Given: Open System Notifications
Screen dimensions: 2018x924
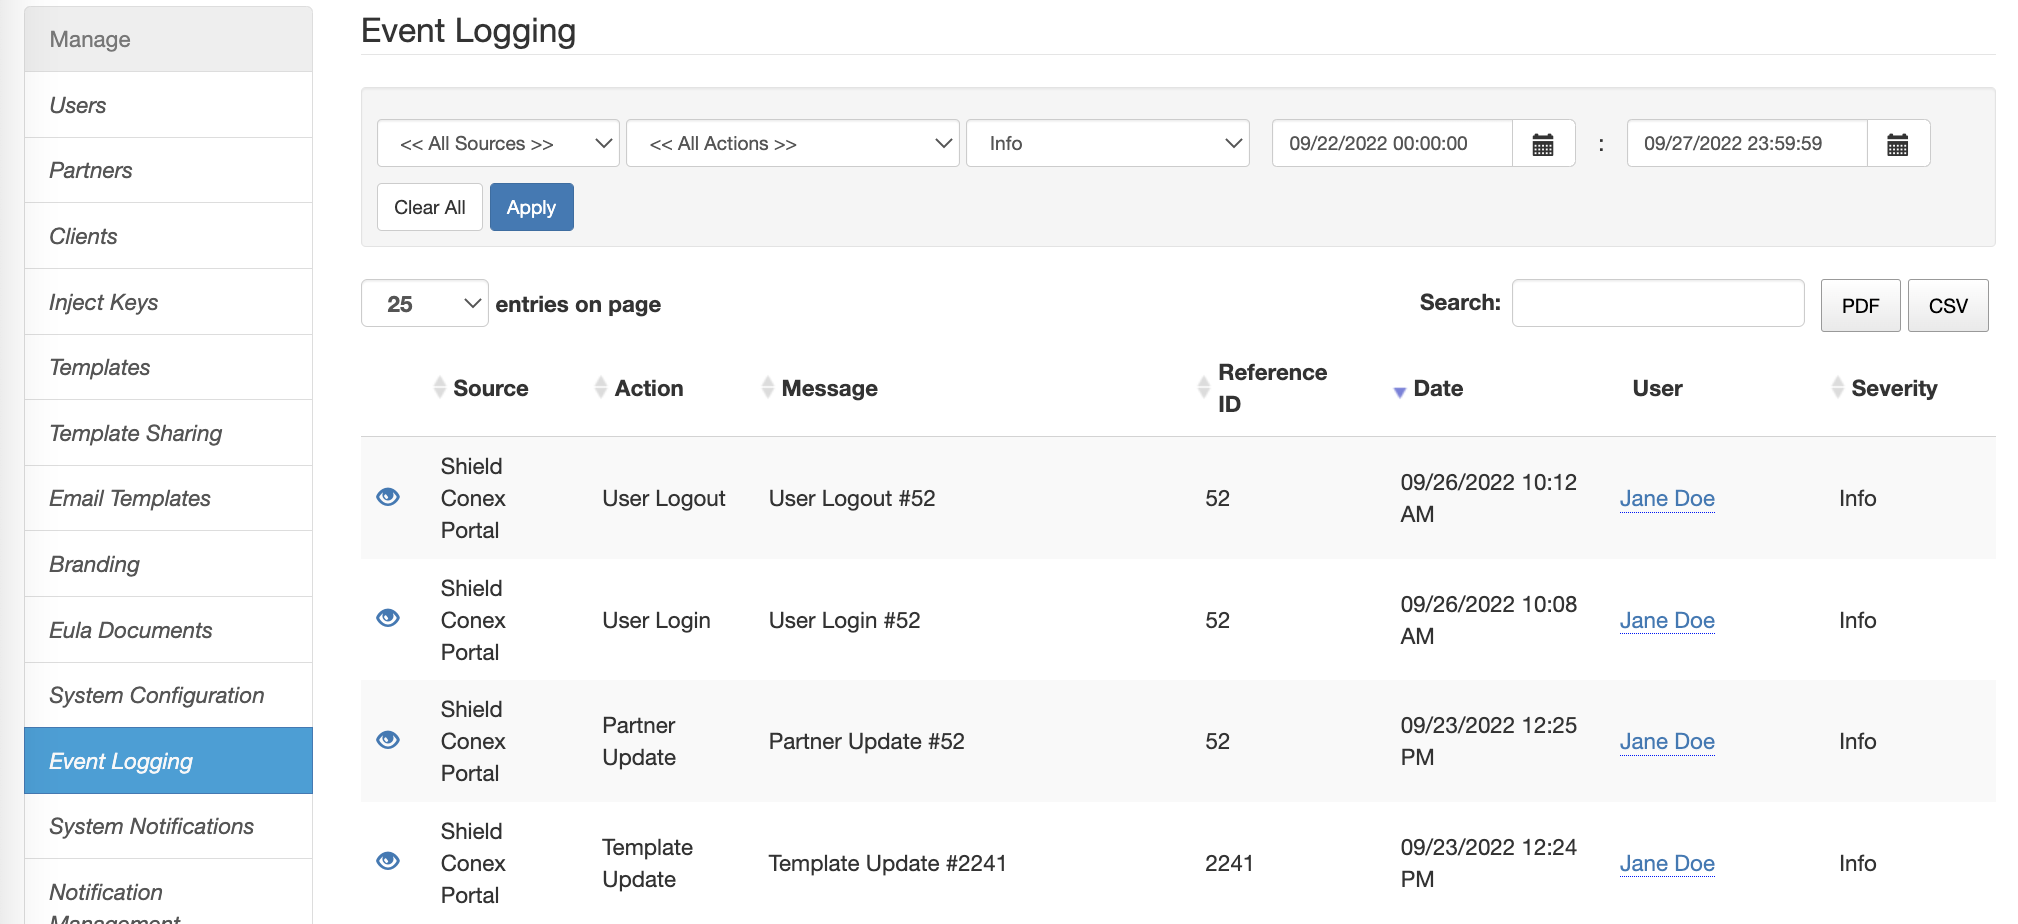Looking at the screenshot, I should pyautogui.click(x=168, y=826).
